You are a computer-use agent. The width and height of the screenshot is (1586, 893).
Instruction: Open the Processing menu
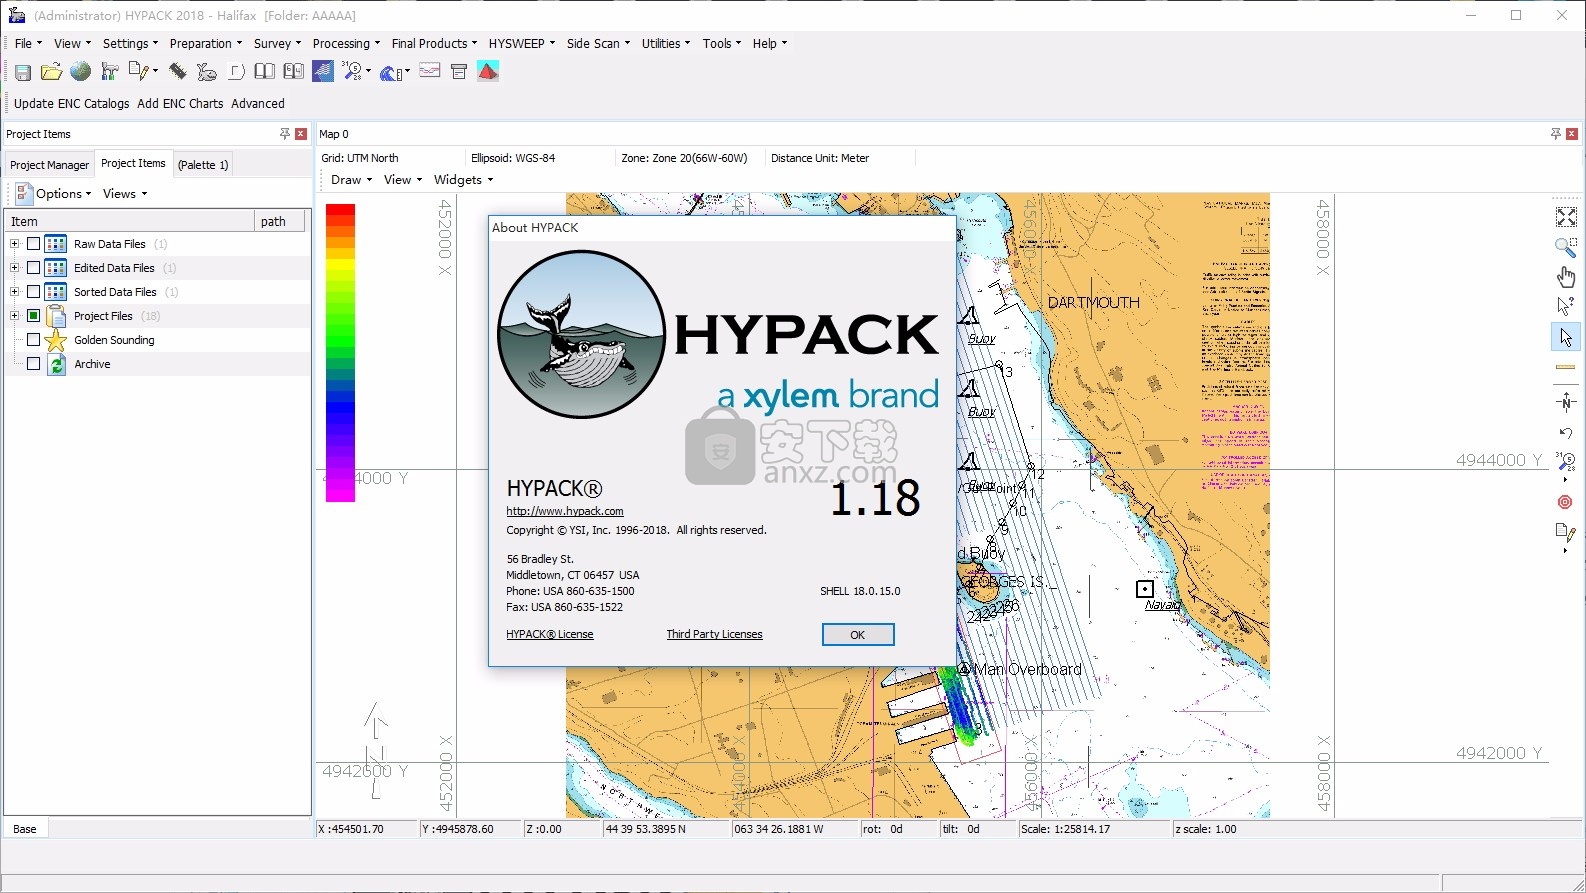[x=346, y=44]
